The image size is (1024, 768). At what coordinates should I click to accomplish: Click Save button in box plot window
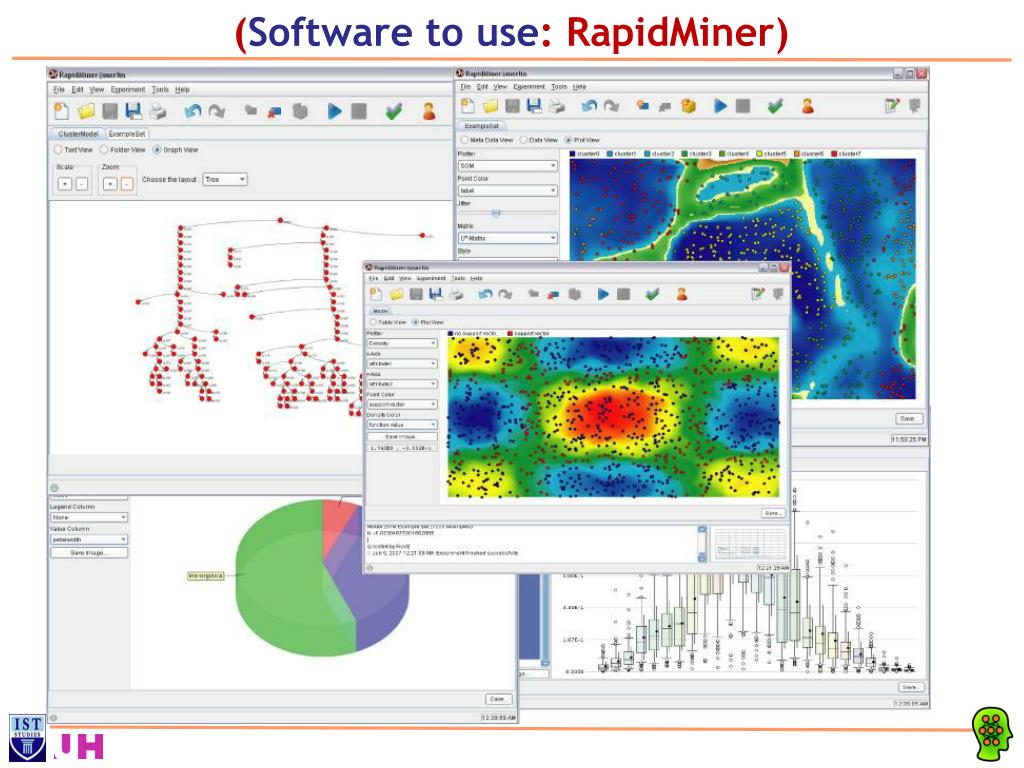(x=910, y=687)
